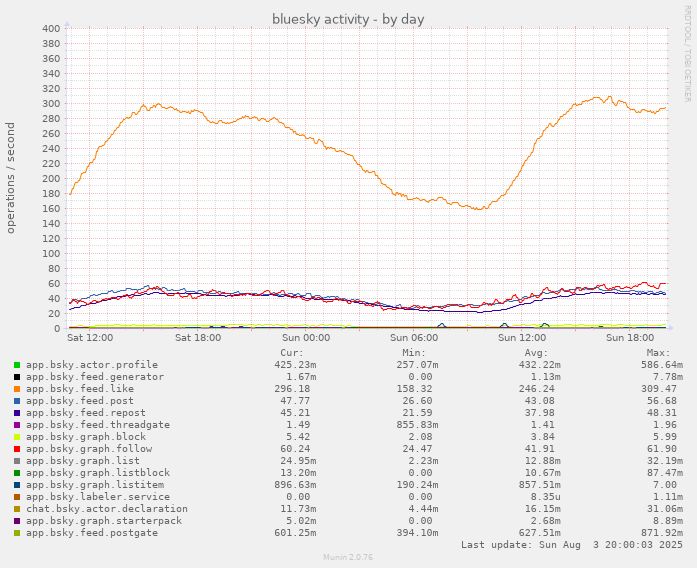Viewport: 697px width, 568px height.
Task: Click the 'Sun 18:00' x-axis label
Action: [630, 338]
